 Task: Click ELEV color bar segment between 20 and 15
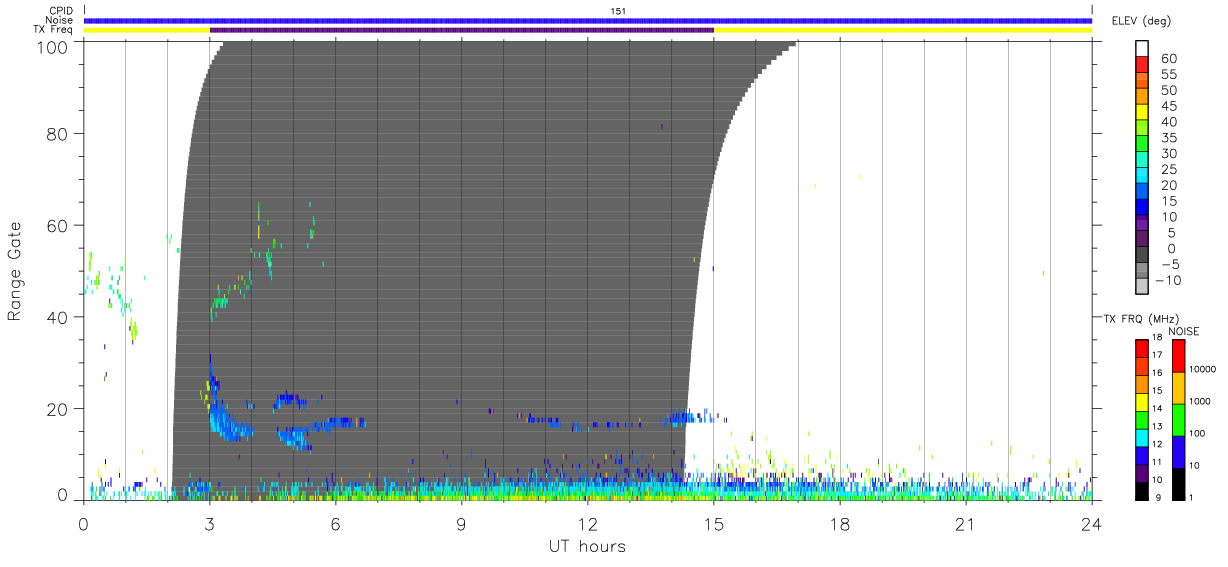tap(1142, 193)
